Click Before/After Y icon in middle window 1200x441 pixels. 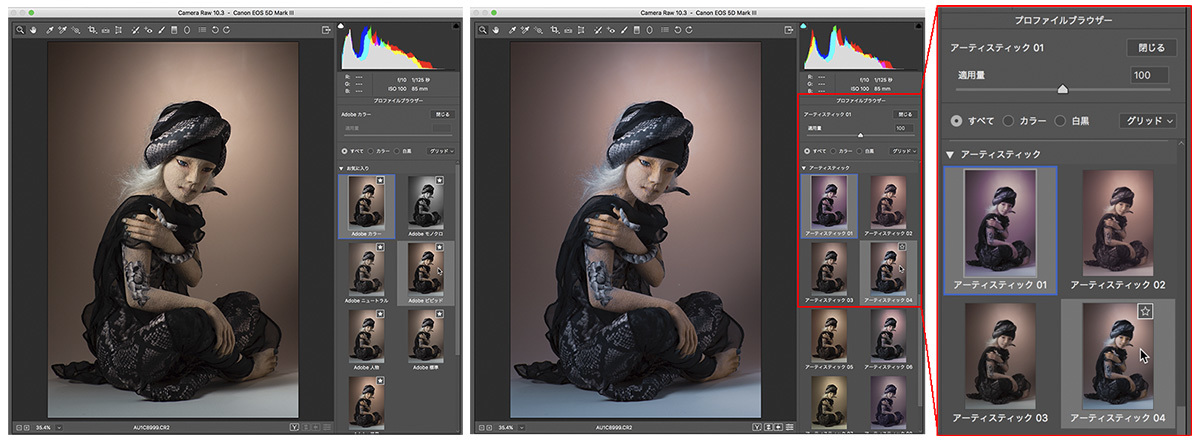point(757,427)
